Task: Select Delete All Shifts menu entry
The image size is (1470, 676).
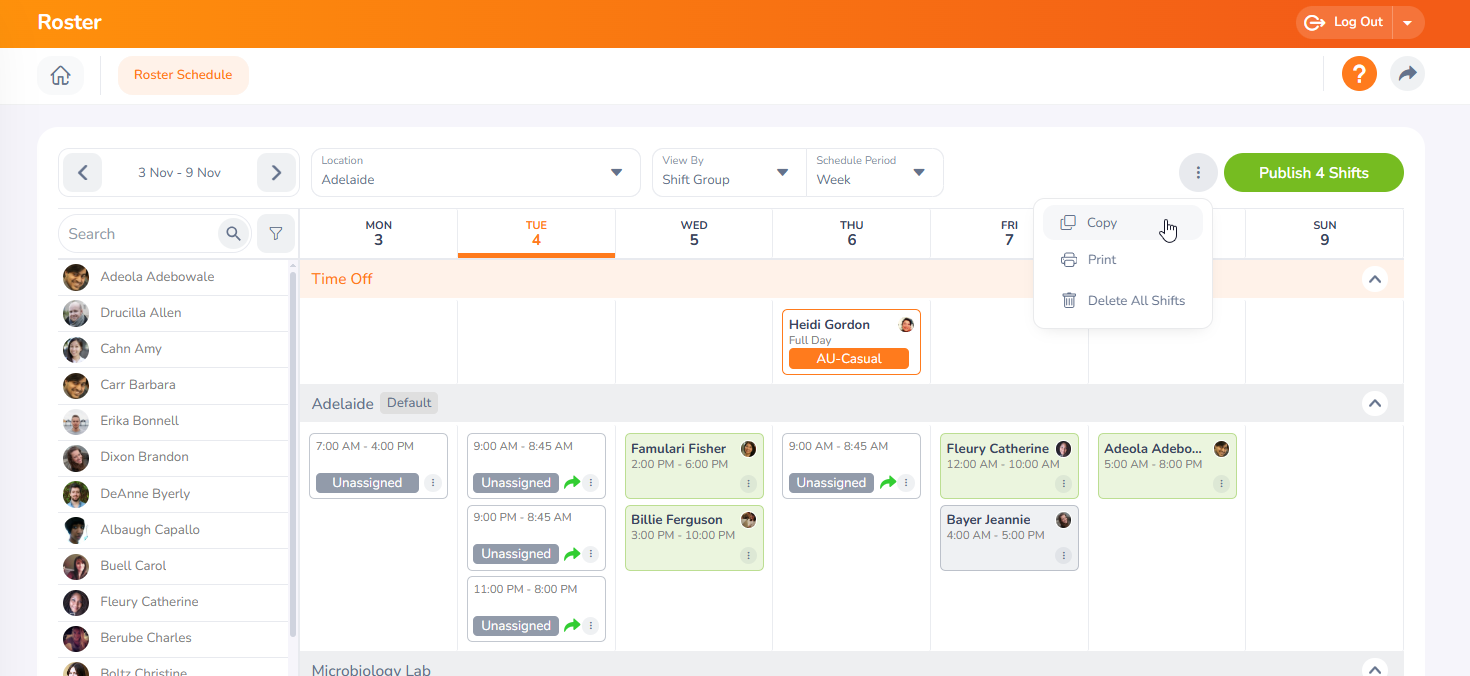Action: pos(1135,300)
